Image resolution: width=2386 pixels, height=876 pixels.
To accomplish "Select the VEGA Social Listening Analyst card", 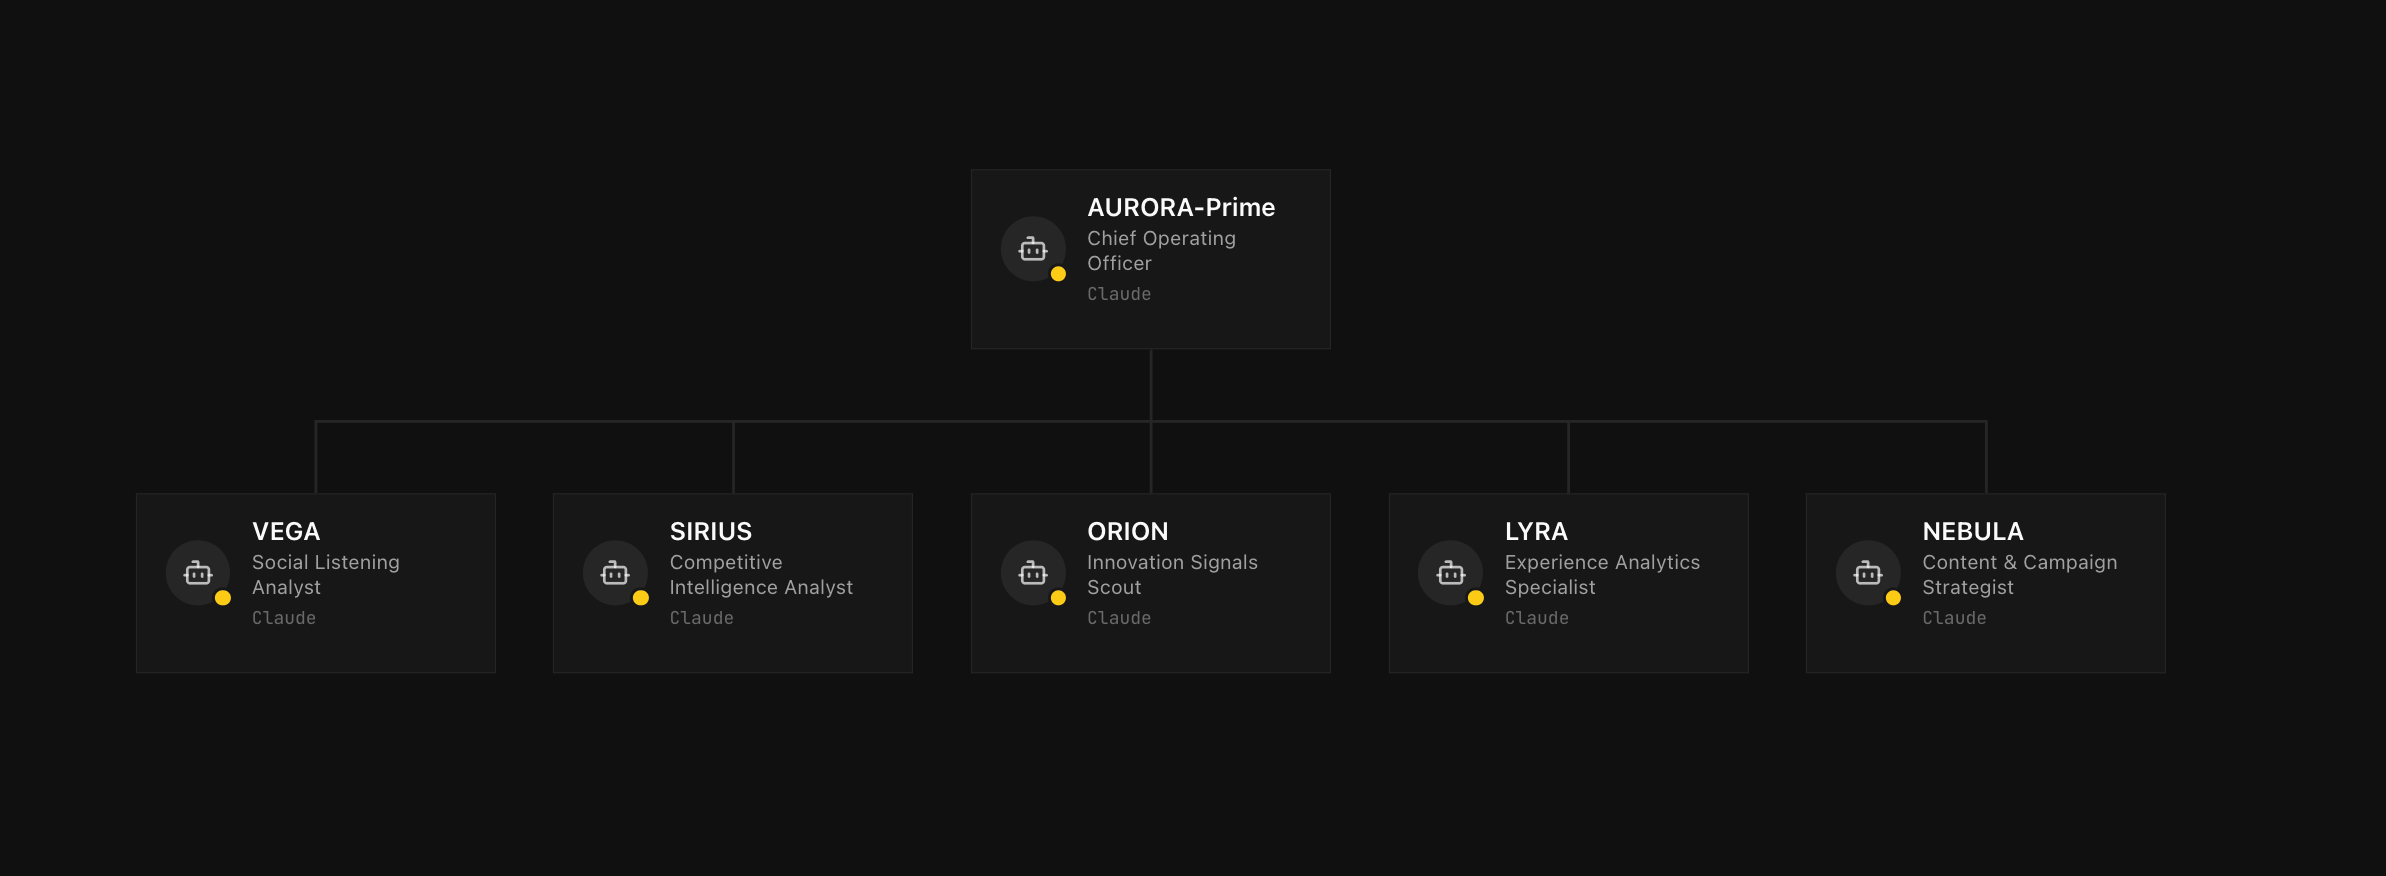I will (x=316, y=583).
